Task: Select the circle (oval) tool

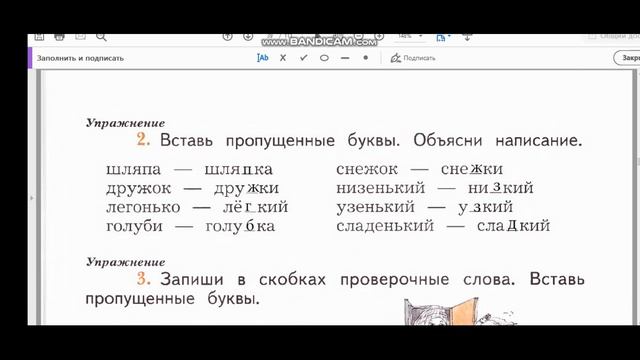Action: [x=324, y=58]
